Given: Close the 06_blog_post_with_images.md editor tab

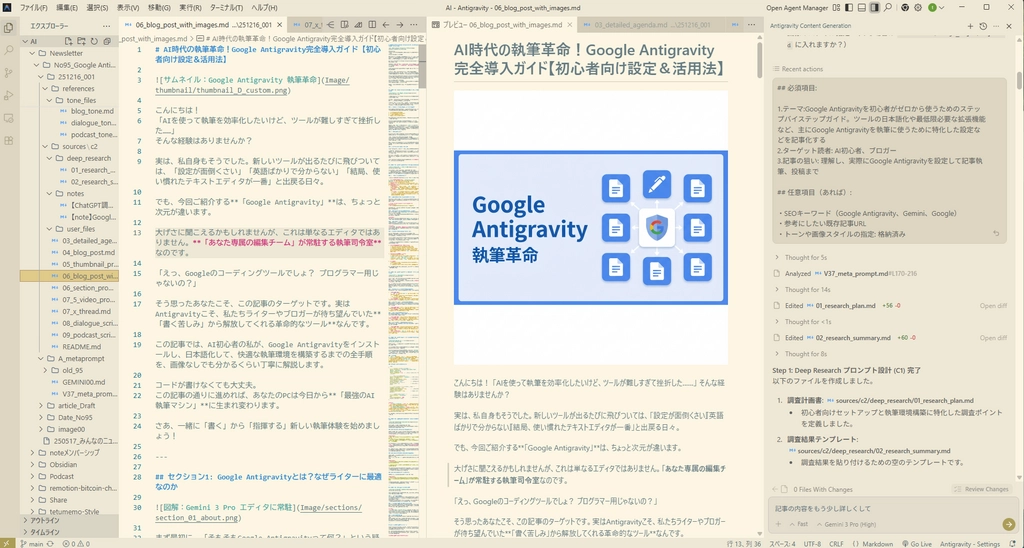Looking at the screenshot, I should (279, 25).
